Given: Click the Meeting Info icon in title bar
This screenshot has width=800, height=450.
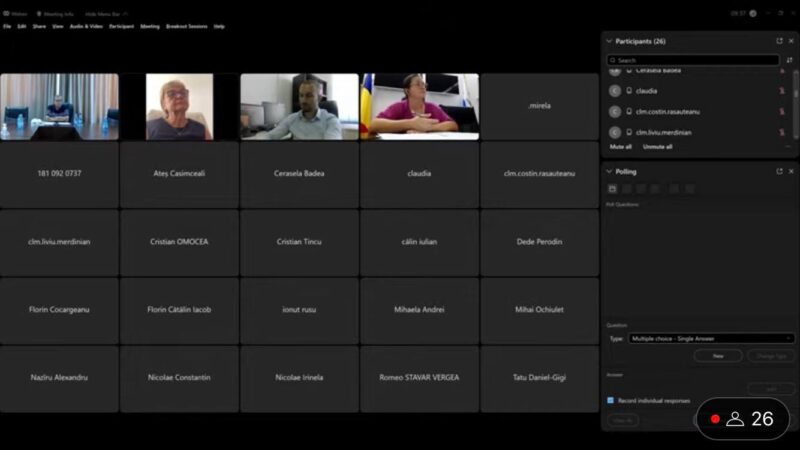Looking at the screenshot, I should 39,14.
